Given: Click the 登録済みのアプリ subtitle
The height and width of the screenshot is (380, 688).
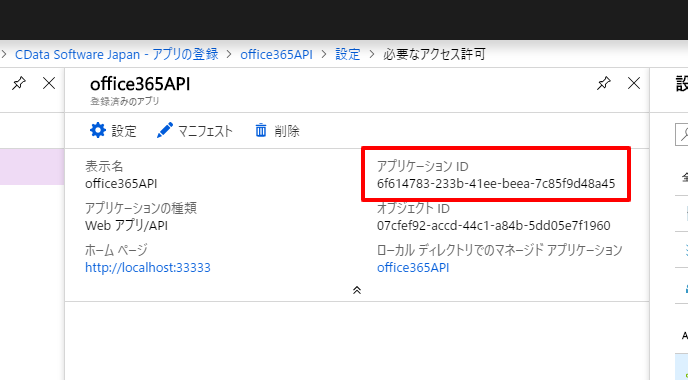Looking at the screenshot, I should (x=125, y=101).
